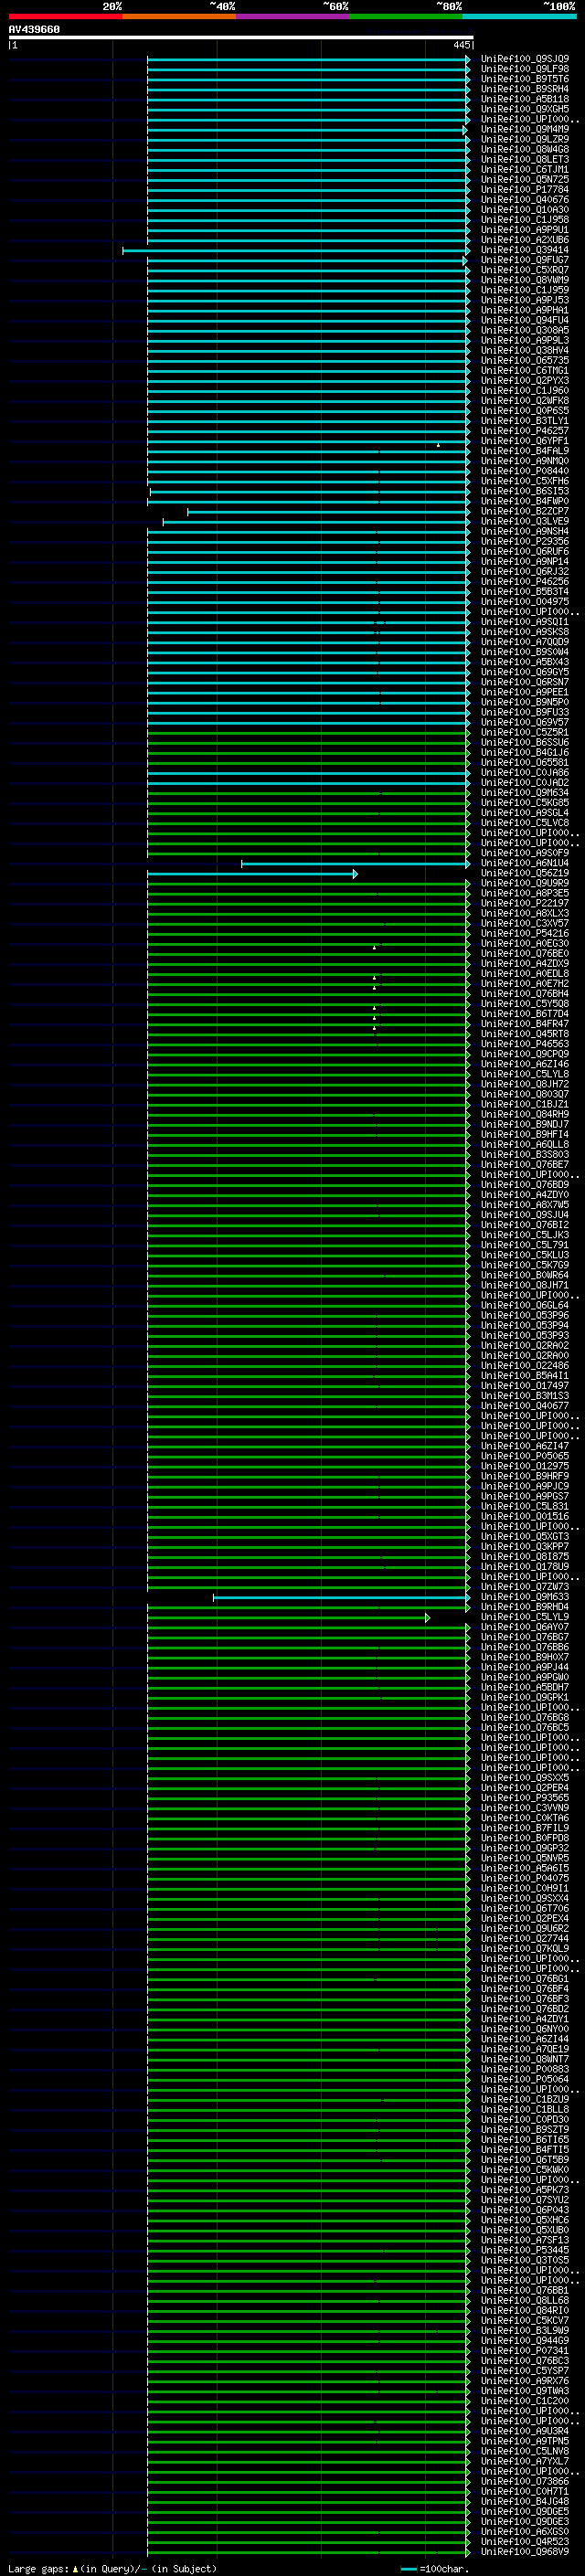Select label UniRef100_Q94FU4
This screenshot has height=2576, width=585.
point(525,320)
